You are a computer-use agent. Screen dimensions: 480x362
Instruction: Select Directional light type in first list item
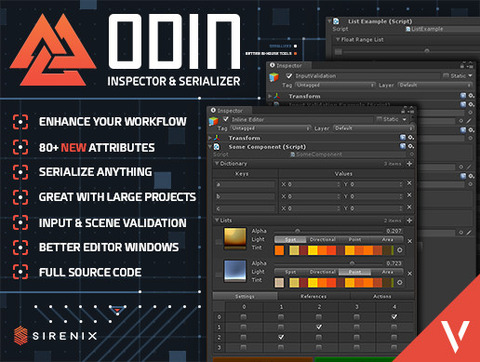pyautogui.click(x=322, y=240)
